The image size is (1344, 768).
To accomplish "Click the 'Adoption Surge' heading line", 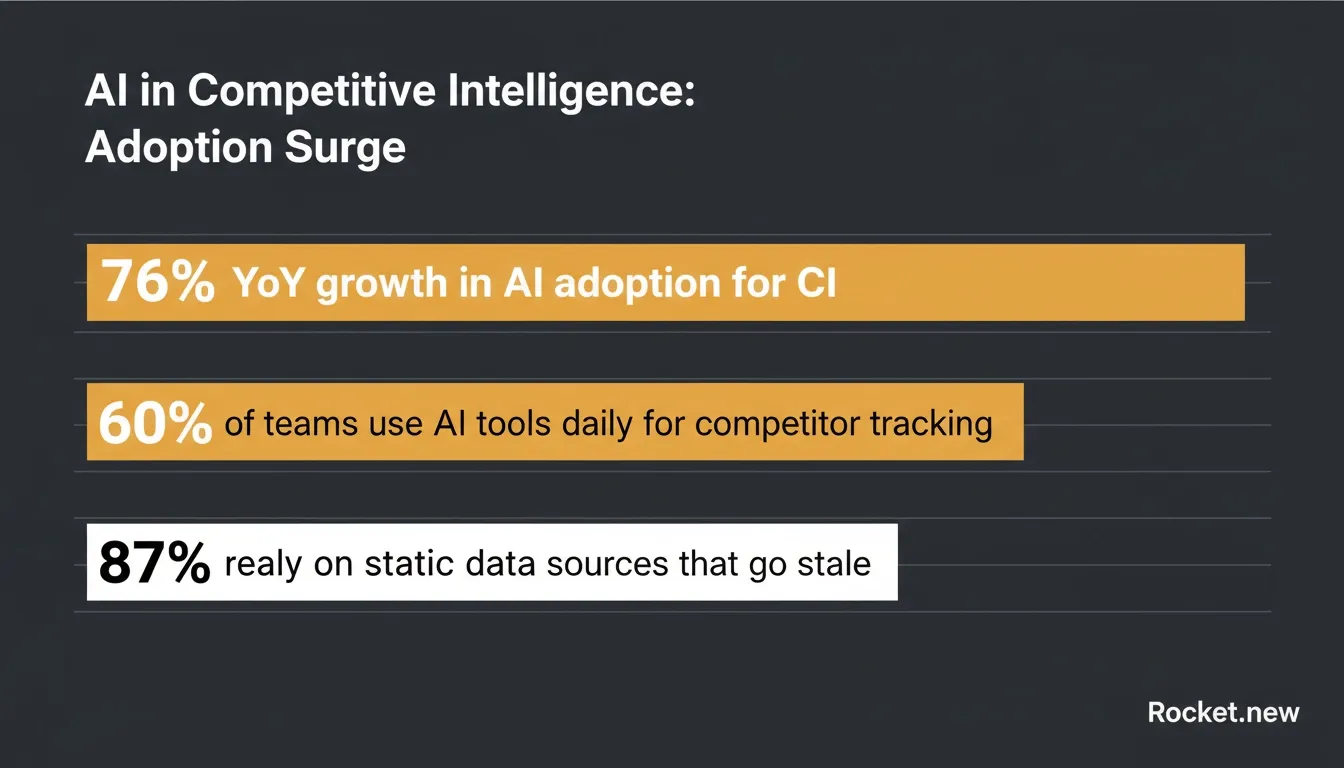I will coord(246,148).
